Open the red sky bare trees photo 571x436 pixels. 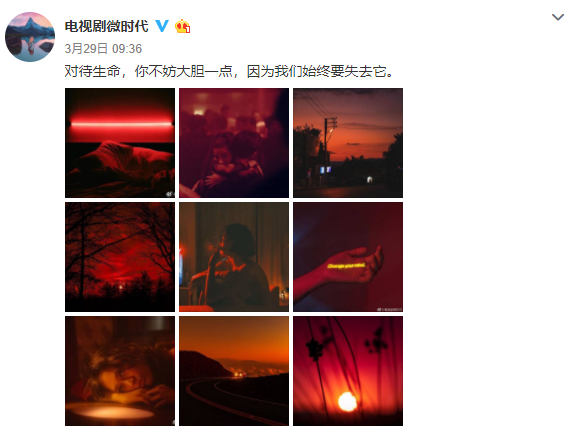(120, 257)
